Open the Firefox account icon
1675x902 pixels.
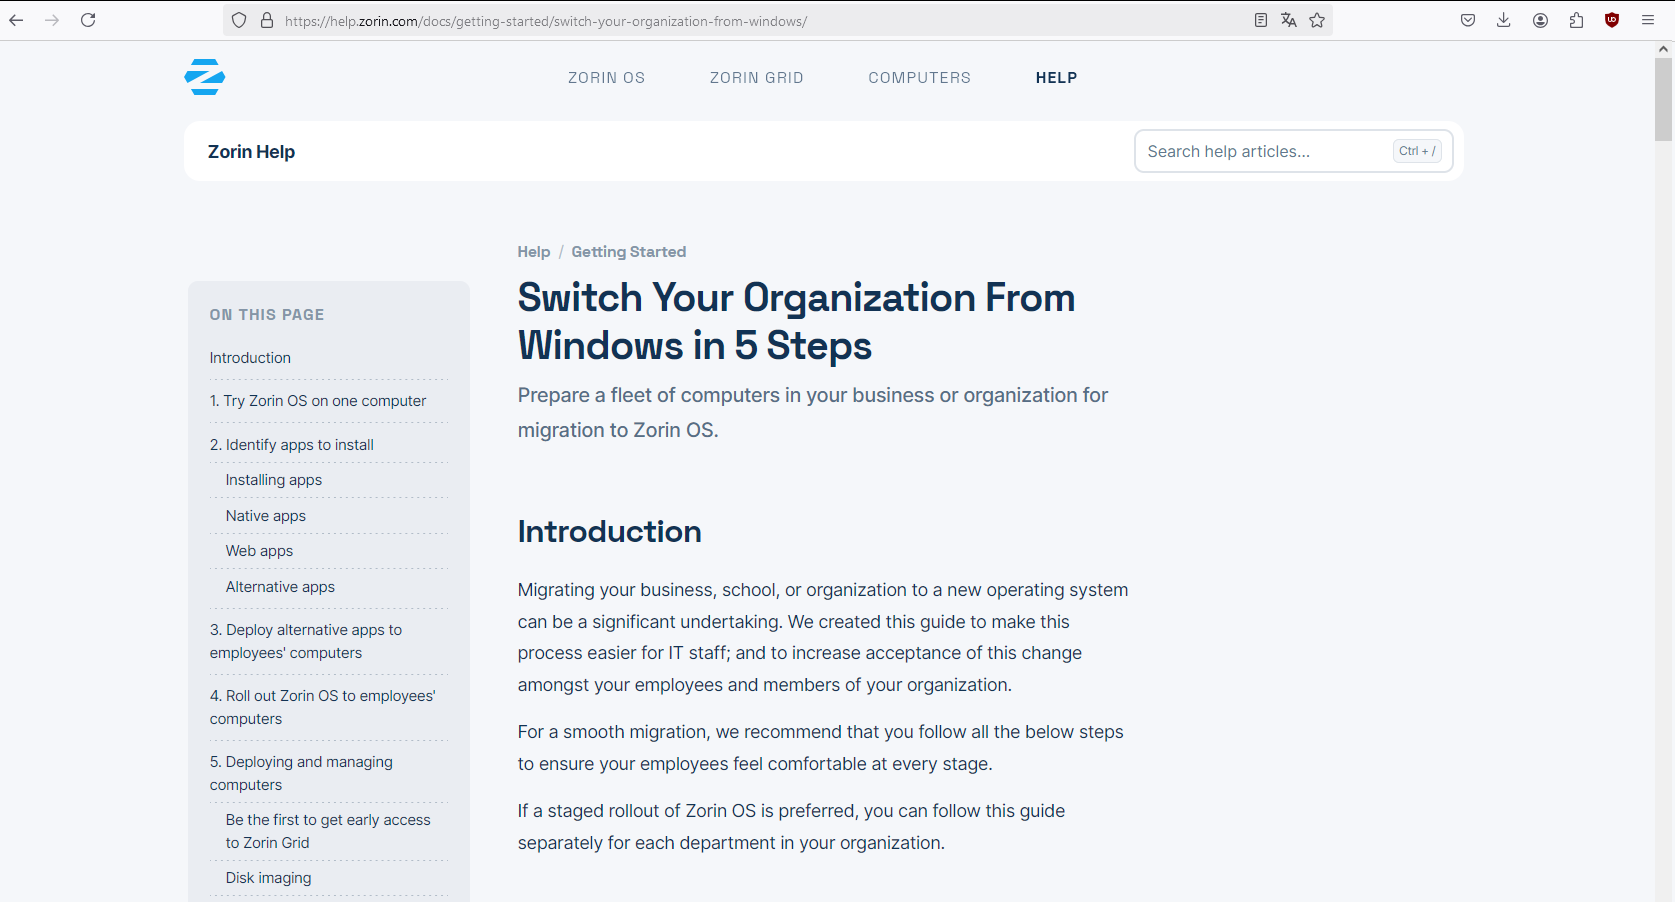coord(1540,20)
